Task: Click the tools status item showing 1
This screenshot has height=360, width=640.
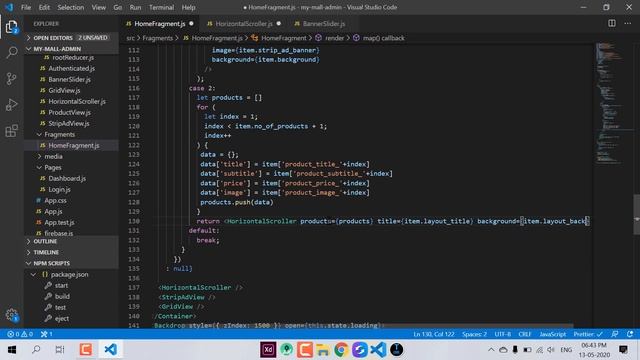Action: click(x=46, y=334)
